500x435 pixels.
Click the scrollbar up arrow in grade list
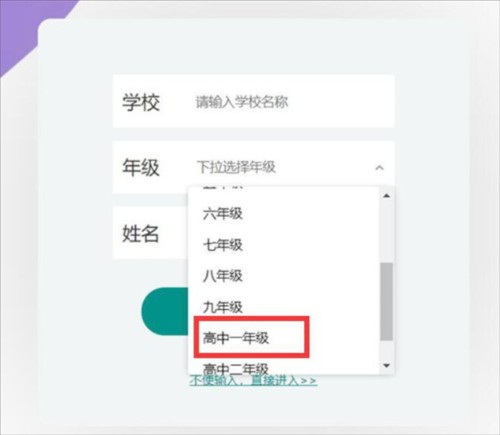click(387, 196)
